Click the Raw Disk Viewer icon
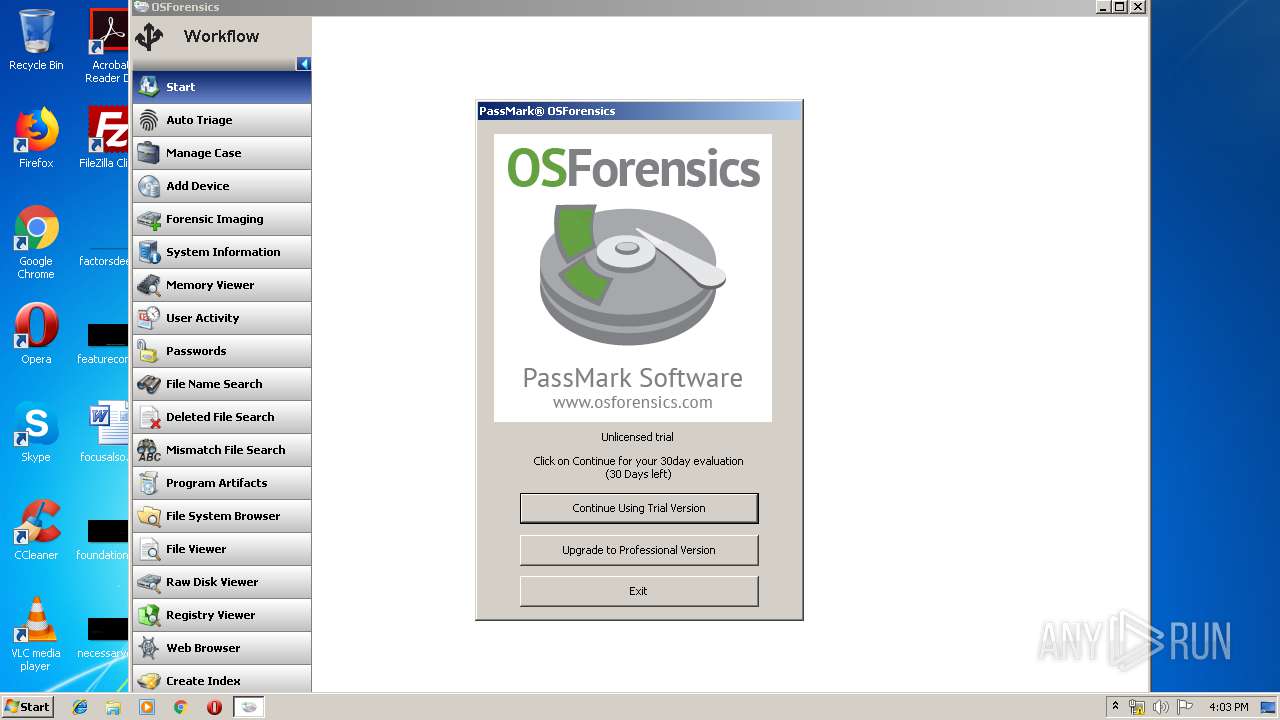The width and height of the screenshot is (1280, 720). pyautogui.click(x=148, y=582)
